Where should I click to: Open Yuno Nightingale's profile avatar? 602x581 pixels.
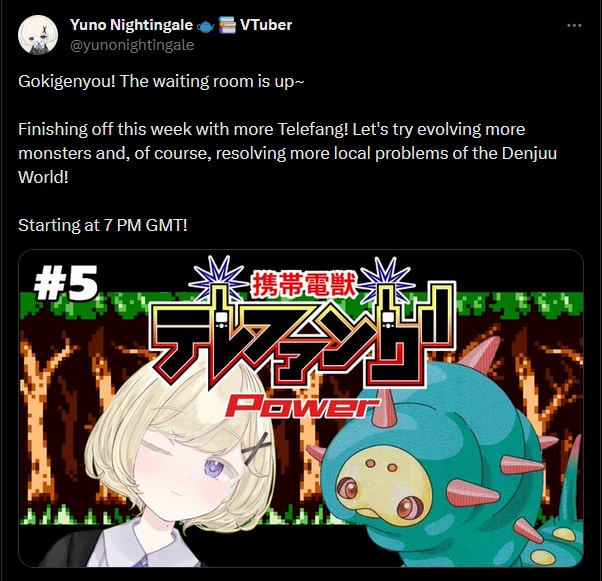(38, 35)
